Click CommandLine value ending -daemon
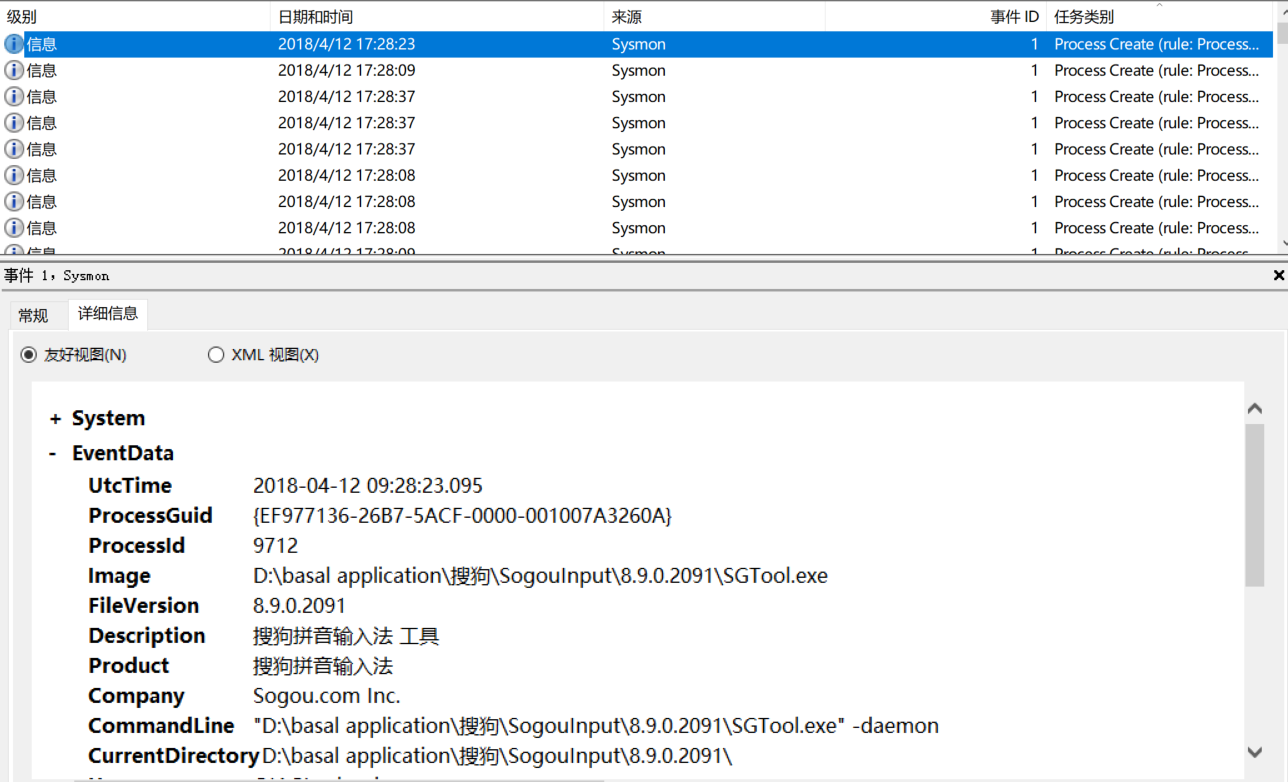This screenshot has height=782, width=1288. pyautogui.click(x=596, y=726)
